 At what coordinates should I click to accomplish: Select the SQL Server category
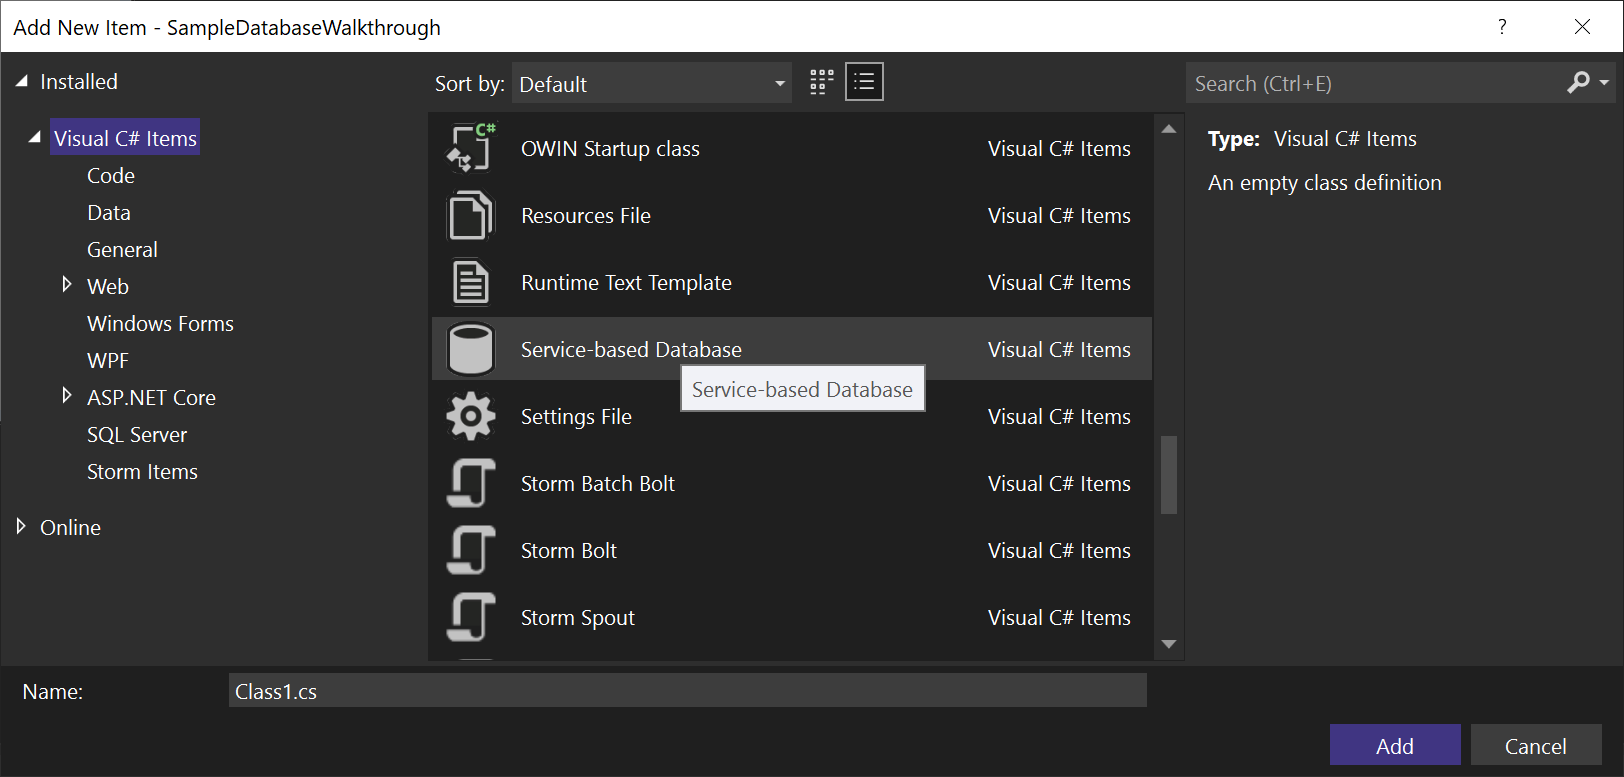pyautogui.click(x=137, y=435)
